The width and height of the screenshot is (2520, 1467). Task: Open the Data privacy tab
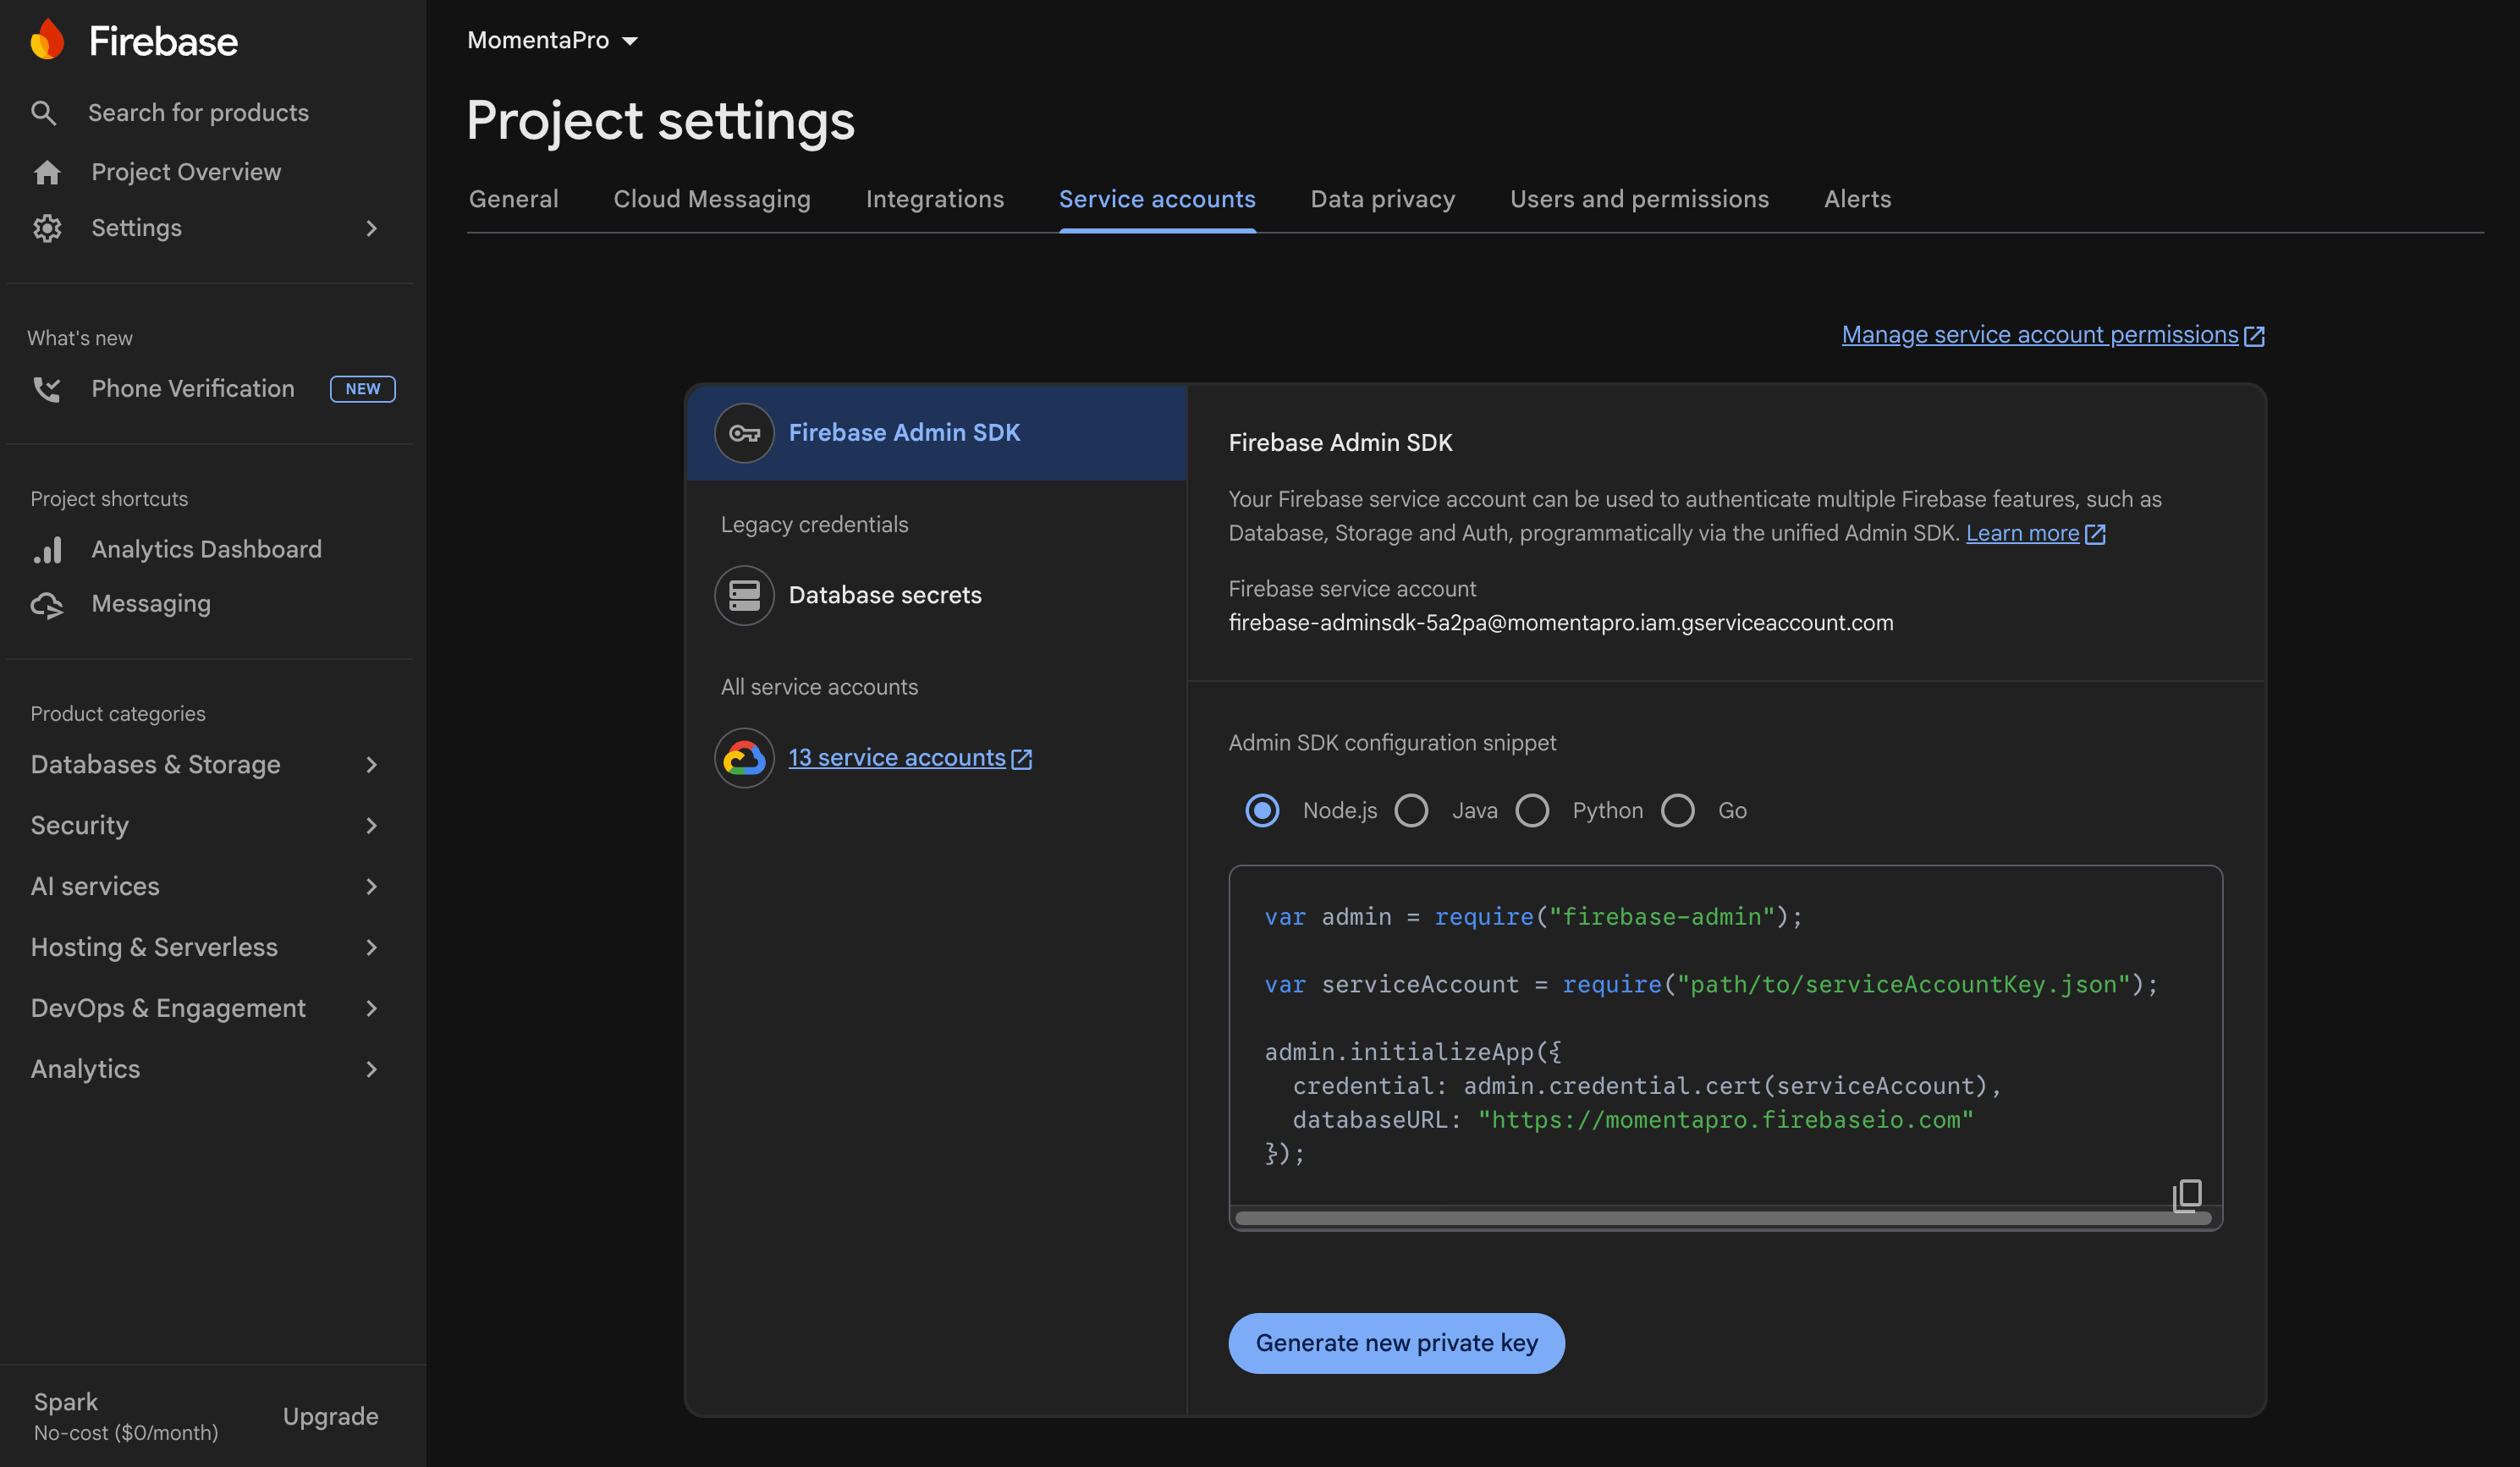1383,199
